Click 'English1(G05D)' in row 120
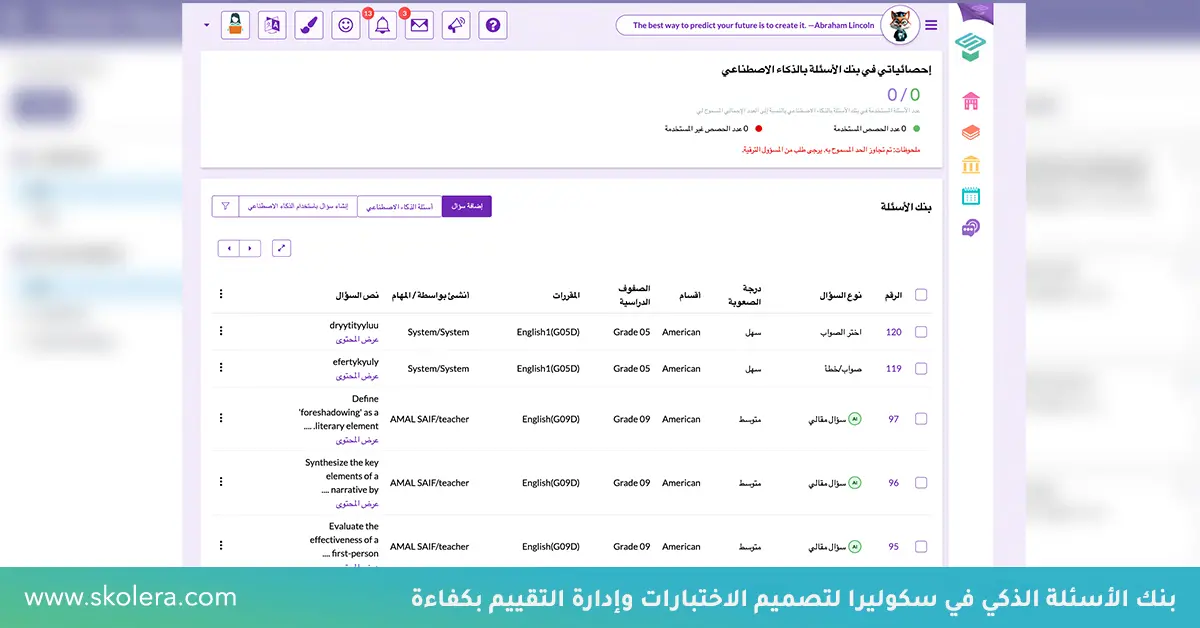The image size is (1200, 628). pos(548,332)
